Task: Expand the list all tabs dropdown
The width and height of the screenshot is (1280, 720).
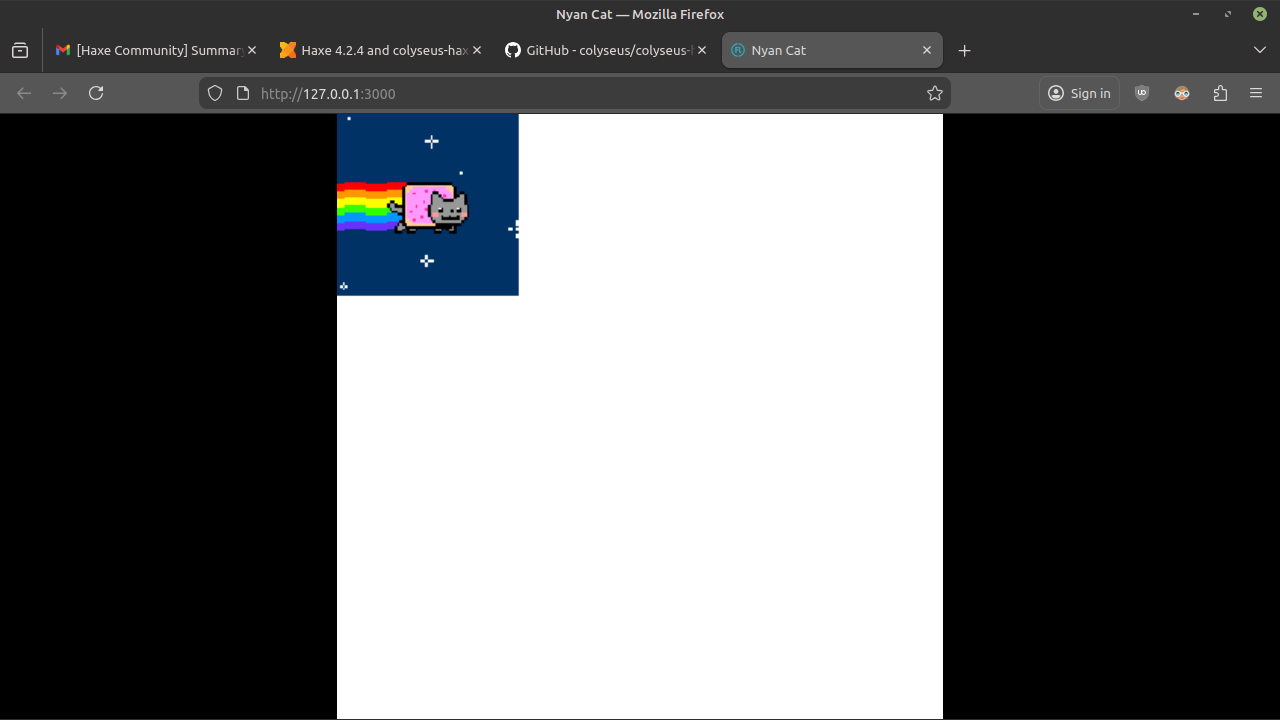Action: (x=1259, y=50)
